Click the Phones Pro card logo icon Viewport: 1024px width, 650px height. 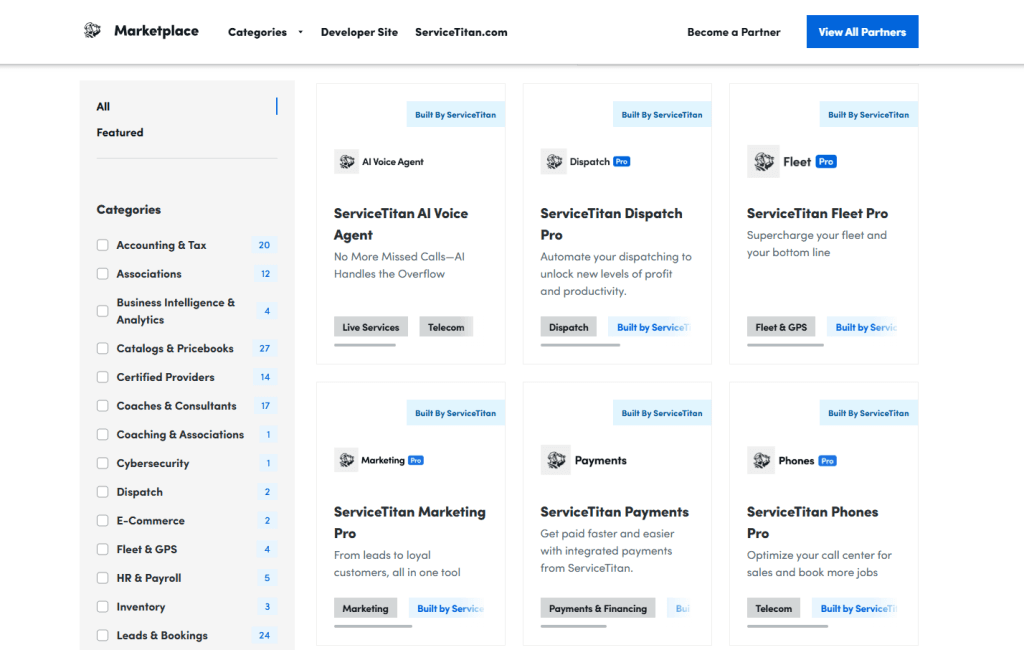[x=761, y=460]
